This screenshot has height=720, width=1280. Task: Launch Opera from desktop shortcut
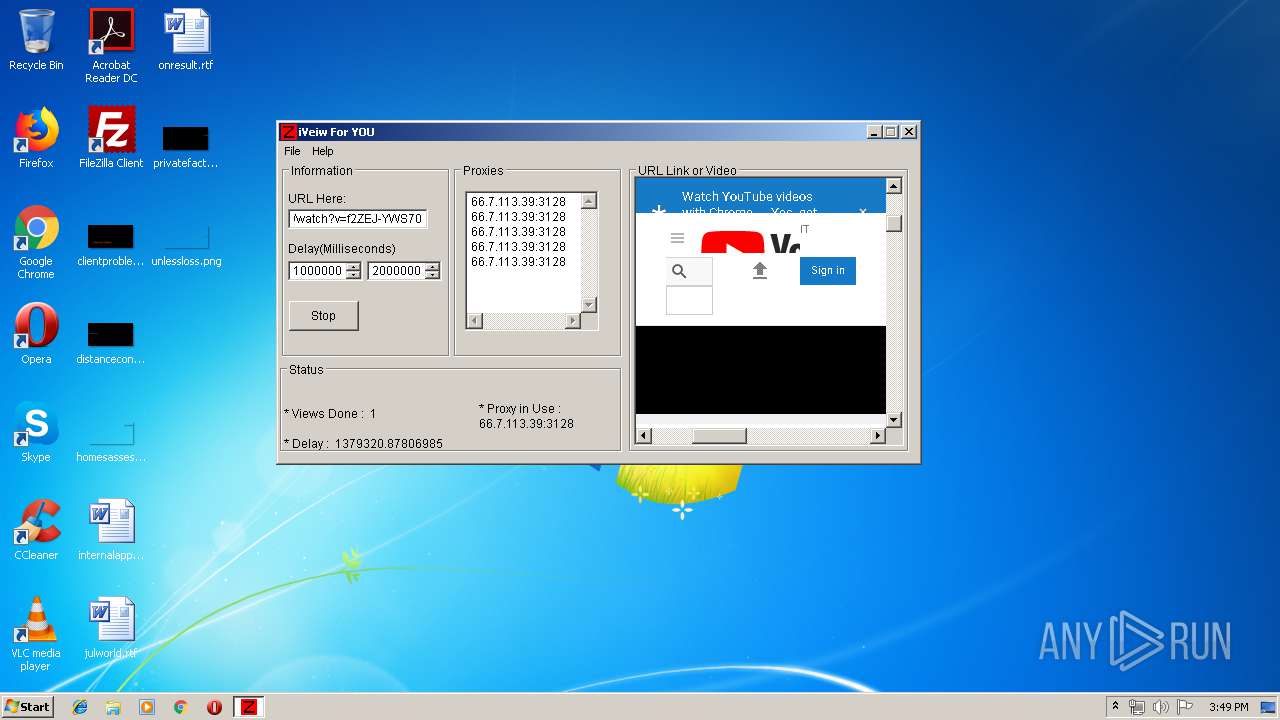[x=36, y=334]
